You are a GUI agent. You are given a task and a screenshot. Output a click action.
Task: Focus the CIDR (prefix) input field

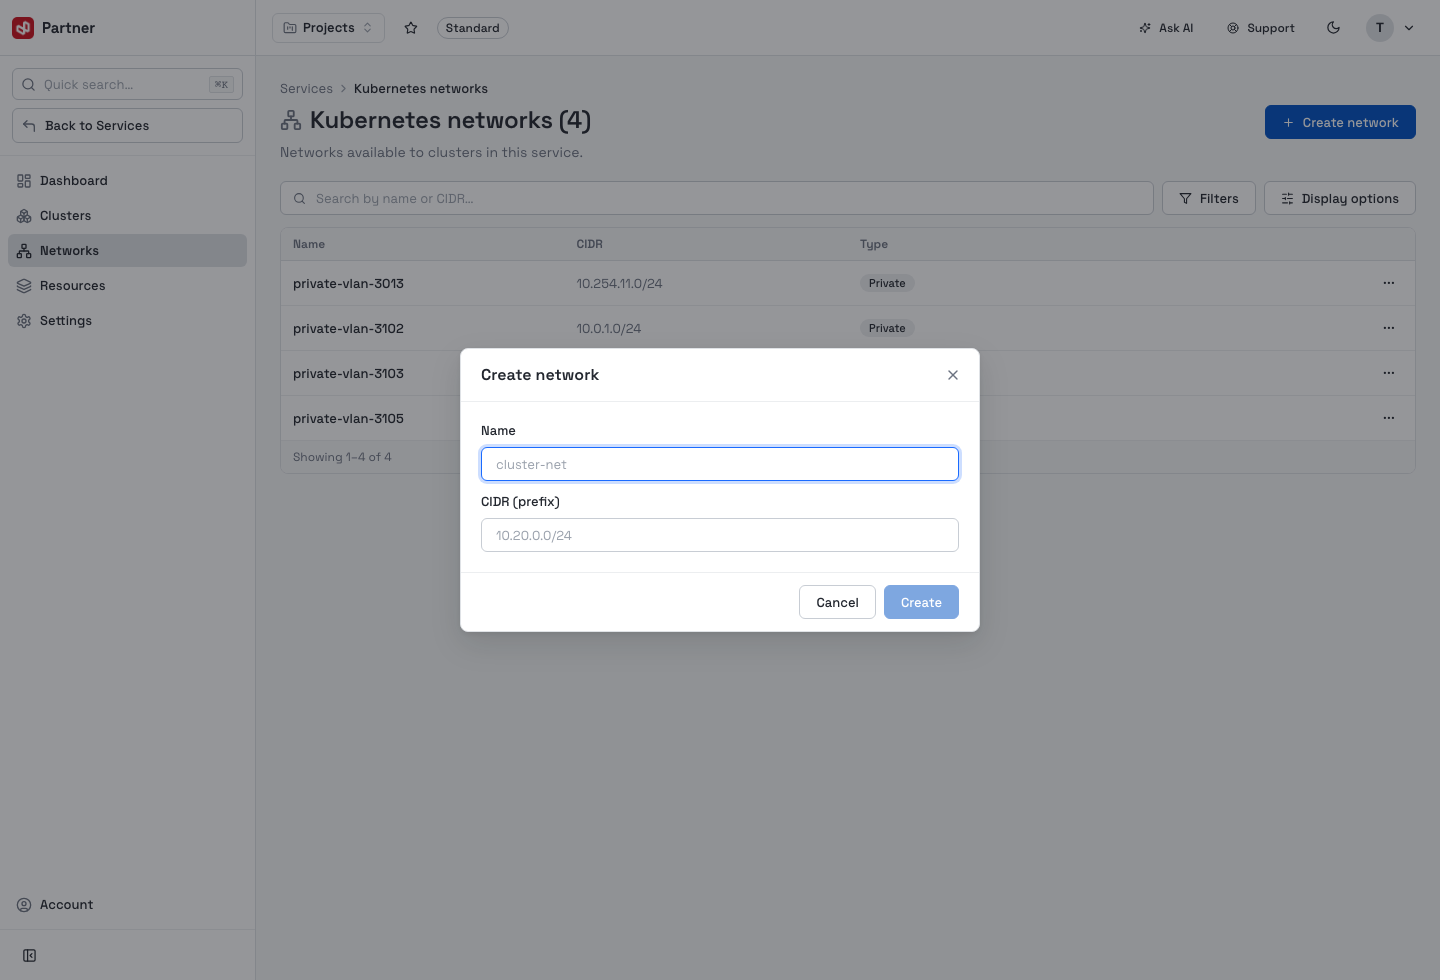point(720,535)
